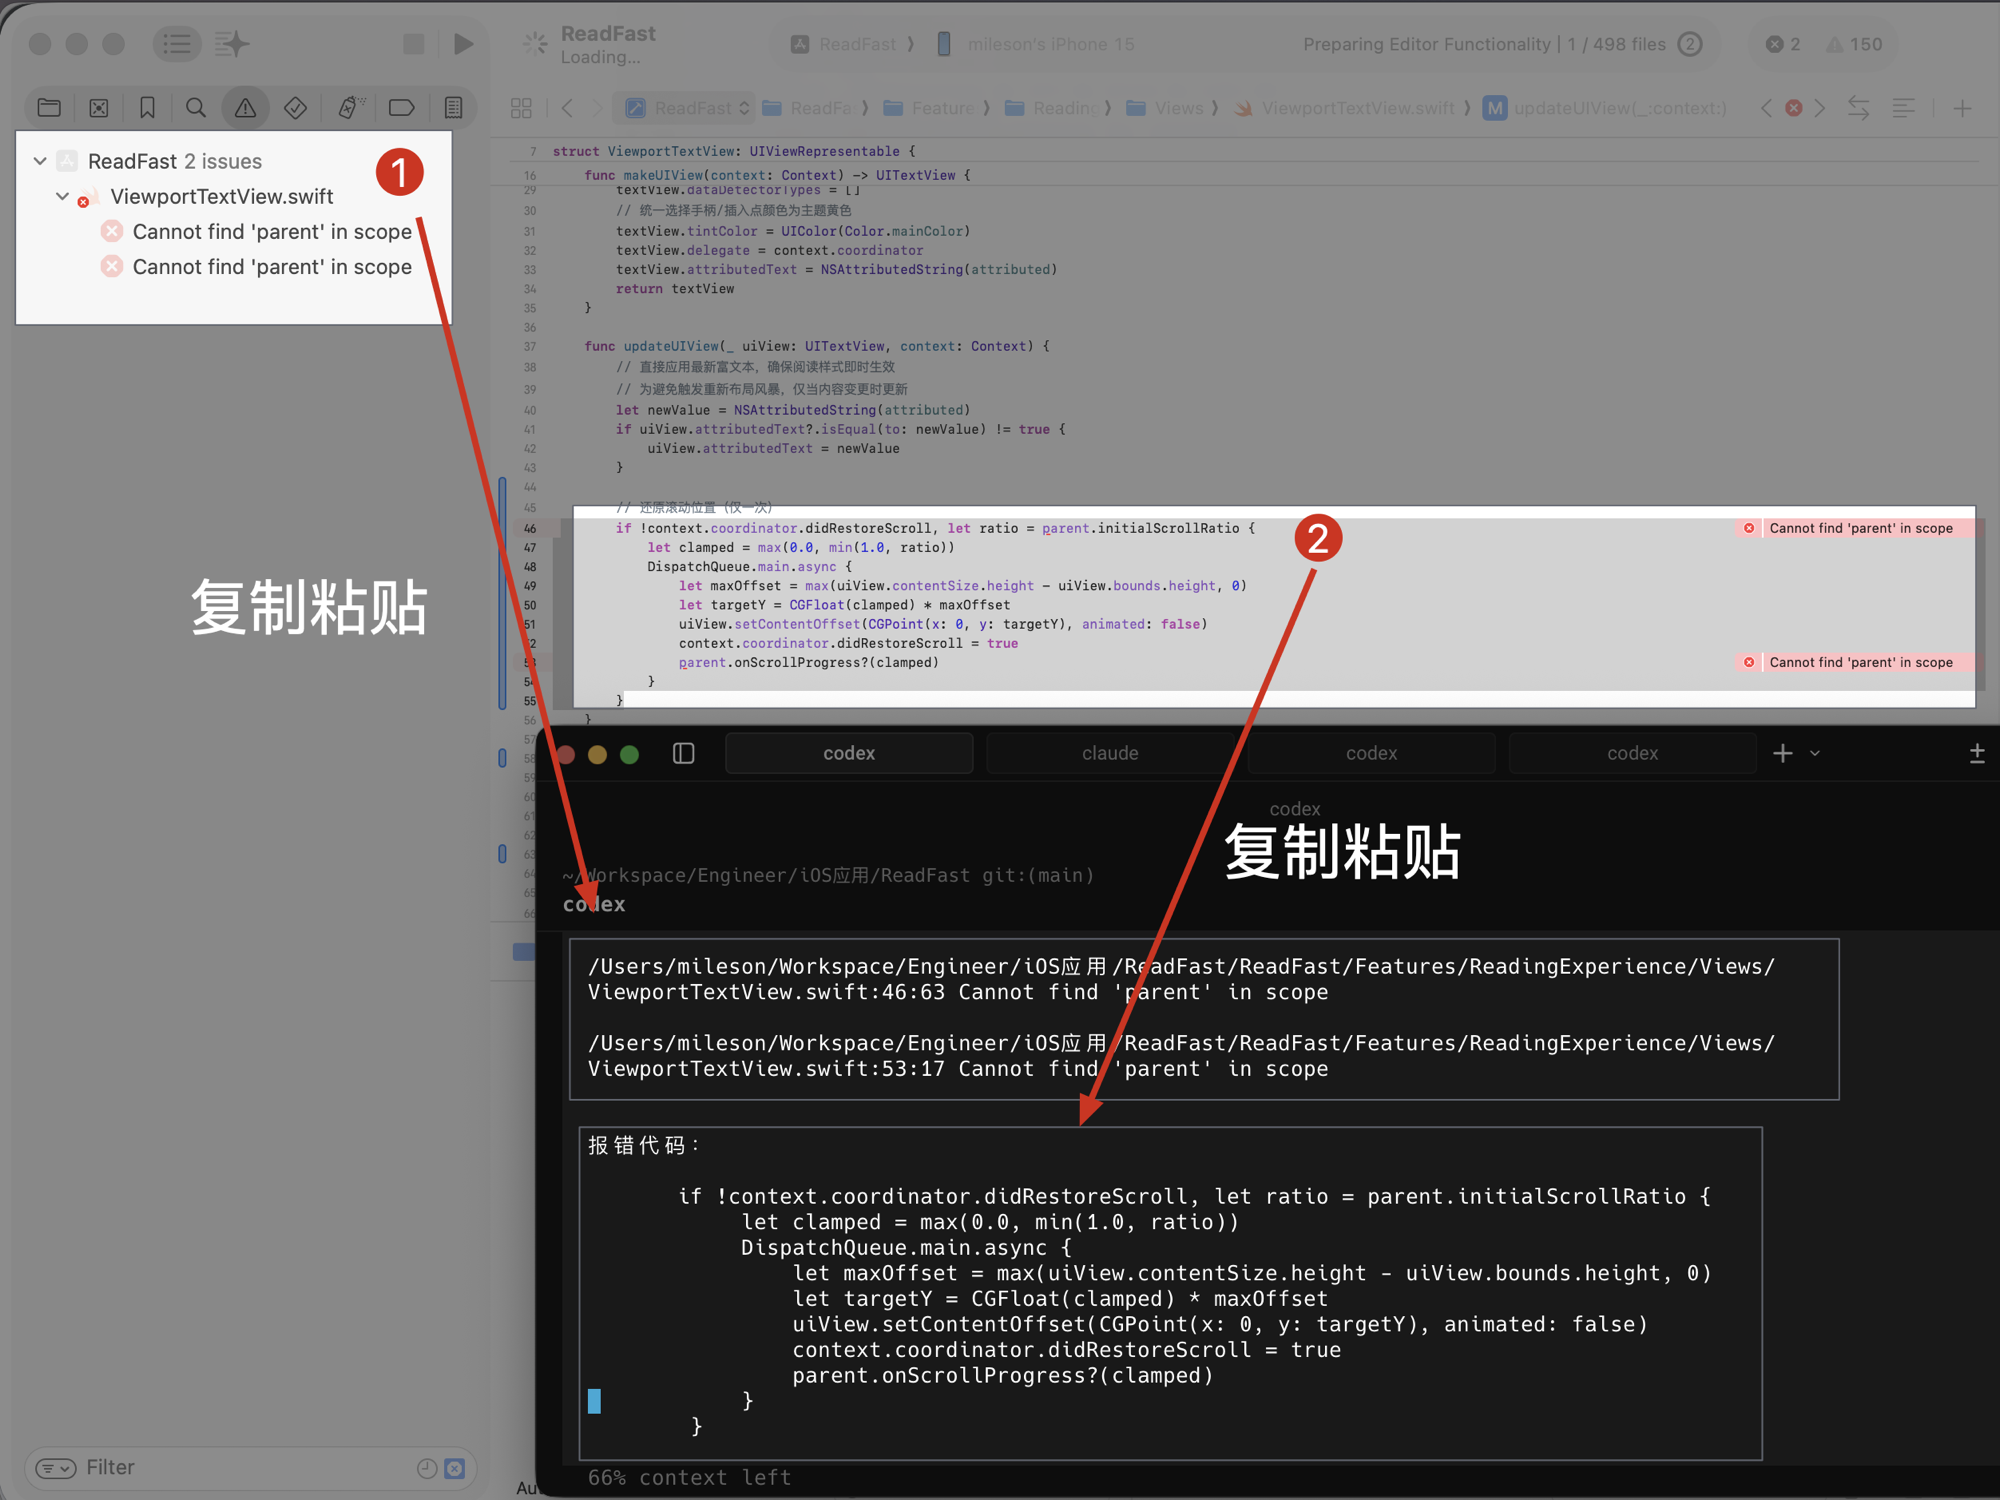The image size is (2000, 1500).
Task: Open the bookmark navigator
Action: 147,107
